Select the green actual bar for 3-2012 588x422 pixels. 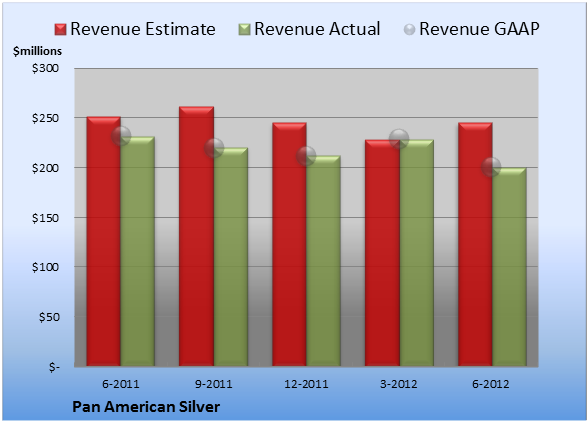[x=417, y=253]
